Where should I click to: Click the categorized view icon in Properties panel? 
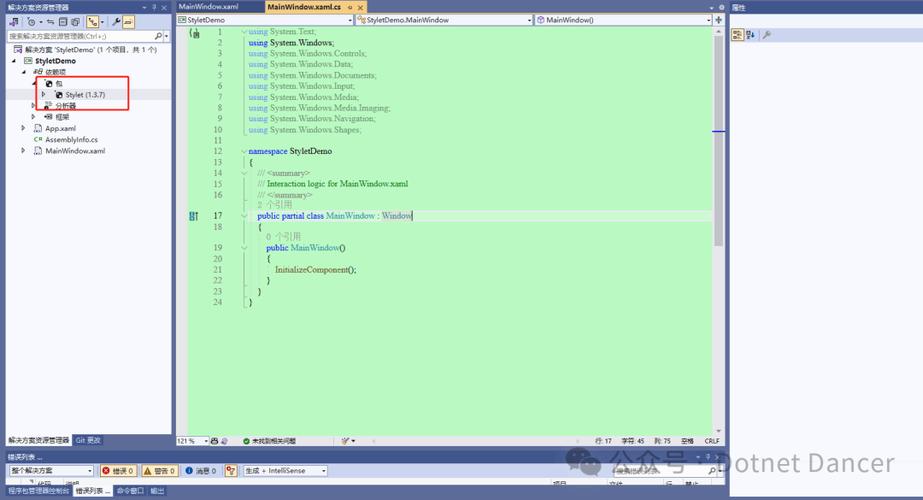[737, 35]
